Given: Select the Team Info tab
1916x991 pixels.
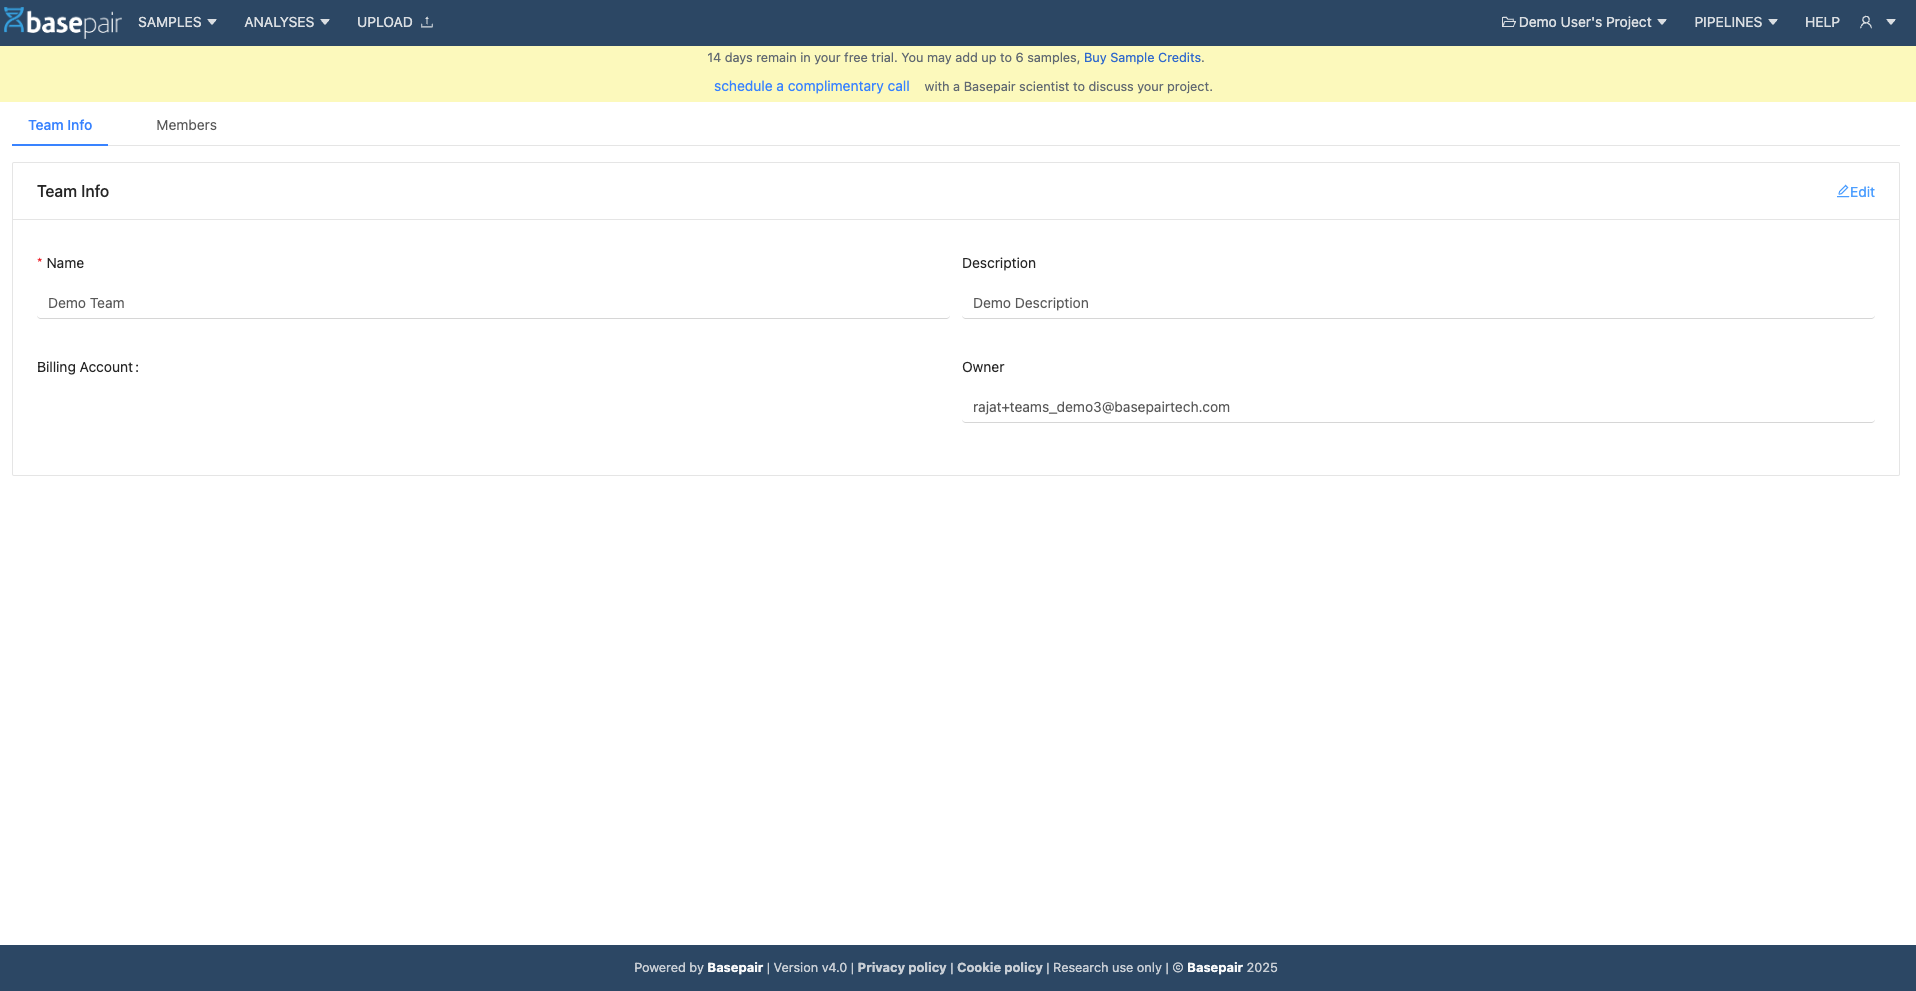Looking at the screenshot, I should click(x=60, y=125).
